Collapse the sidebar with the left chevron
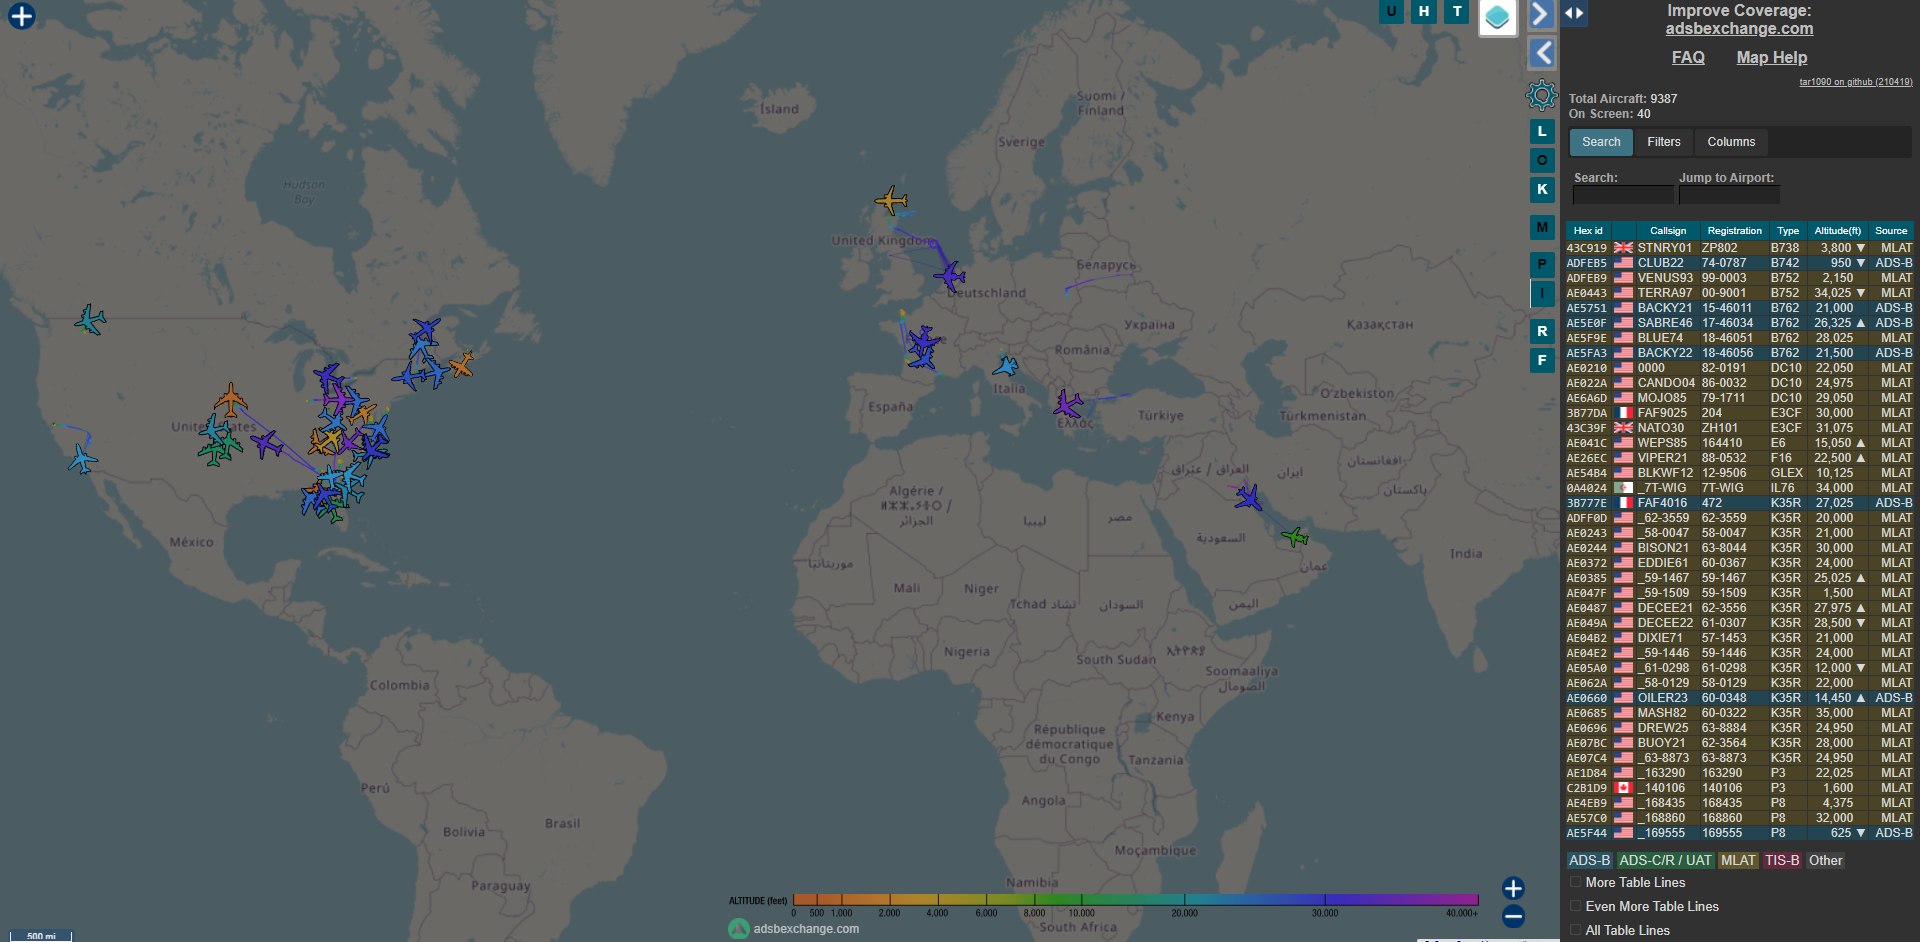 click(1542, 53)
